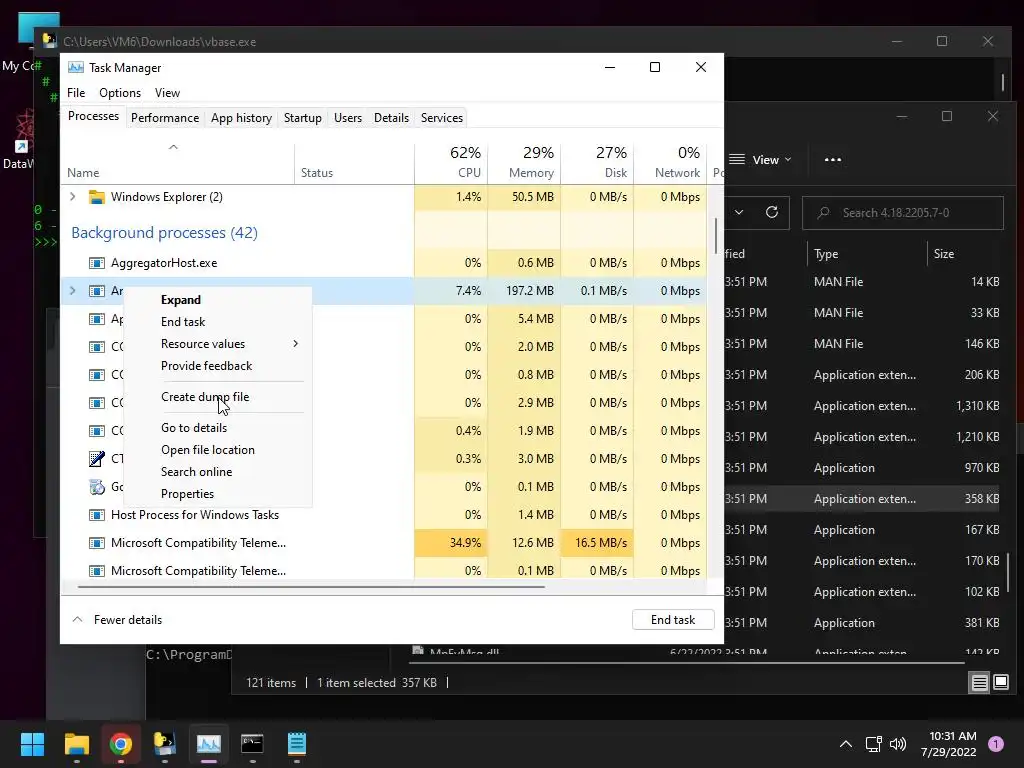This screenshot has width=1024, height=768.
Task: Open the Notepad taskbar icon
Action: tap(296, 744)
